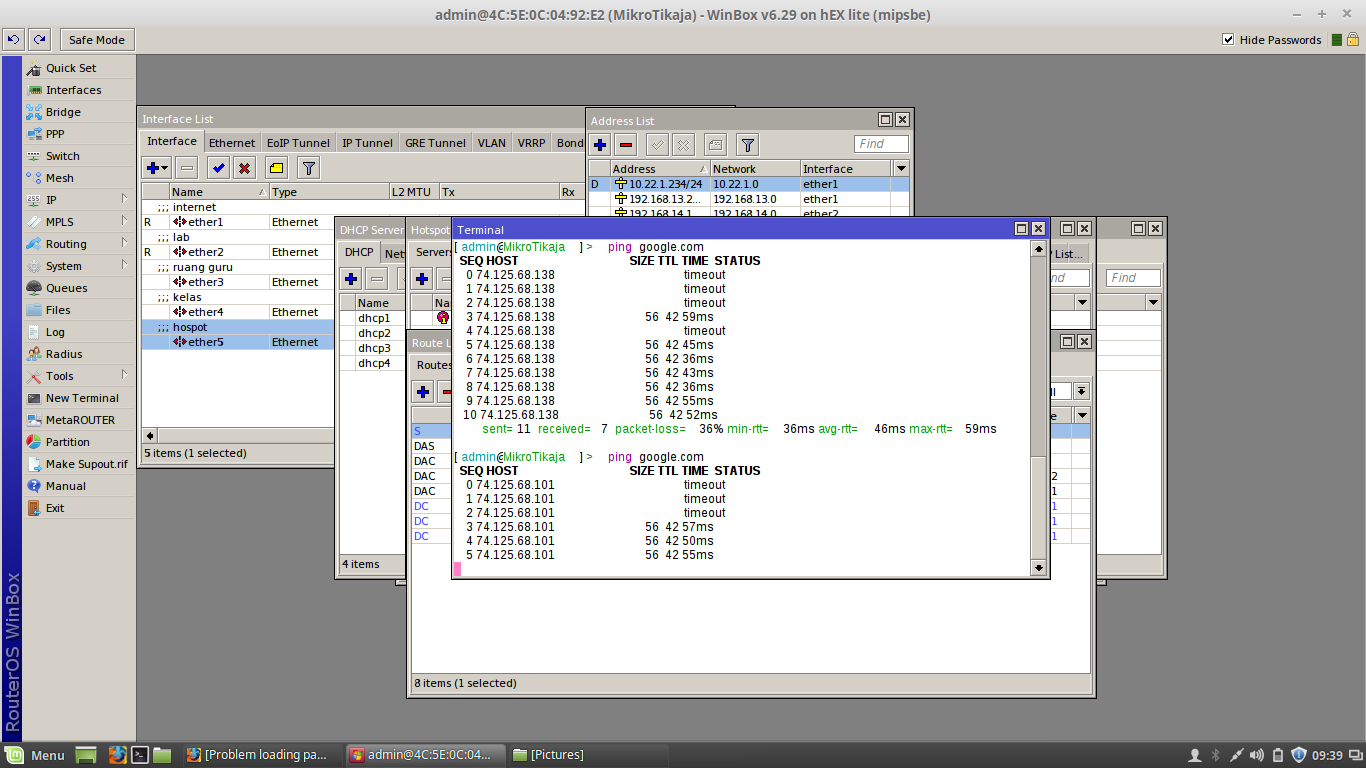The image size is (1366, 768).
Task: Select dhcp3 in the DHCP Server list
Action: 374,348
